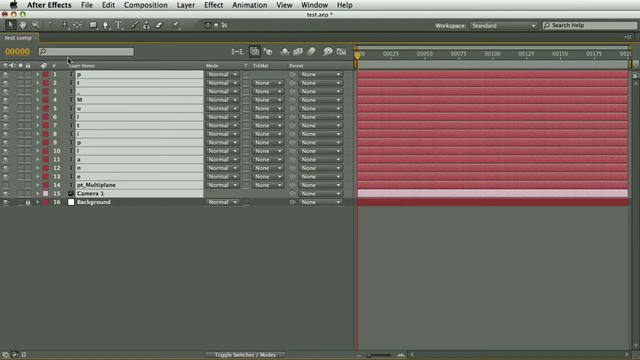The width and height of the screenshot is (640, 360).
Task: Click the timeline zoom slider
Action: (379, 355)
